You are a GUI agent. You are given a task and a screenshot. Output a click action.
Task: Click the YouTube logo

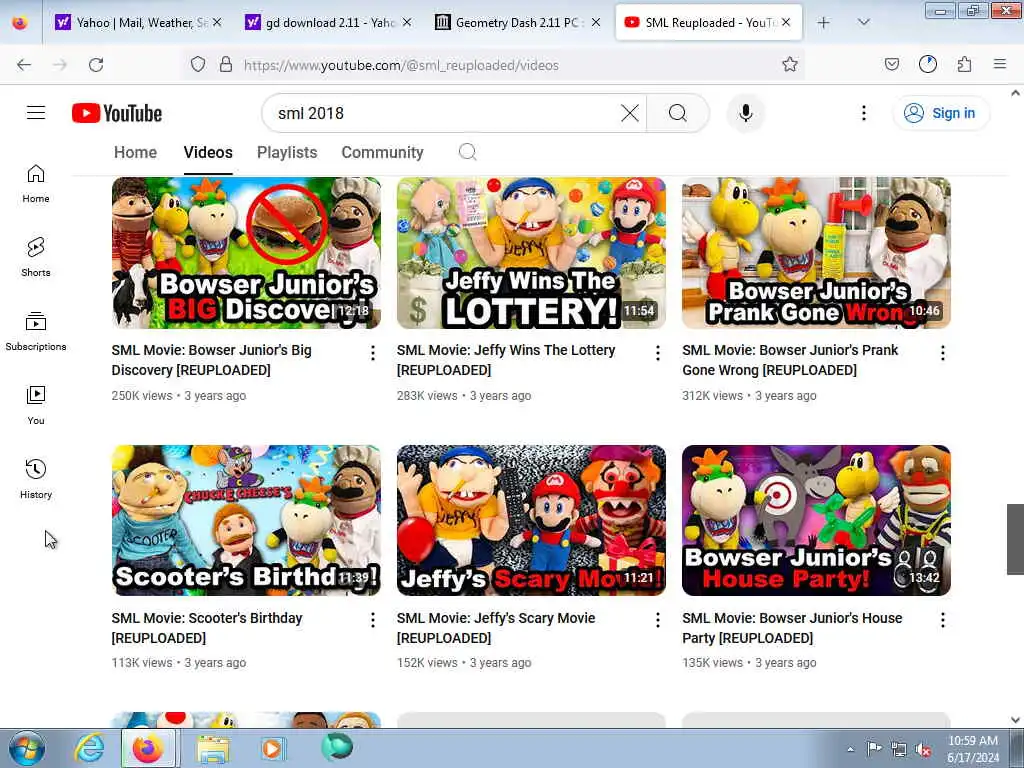click(117, 113)
